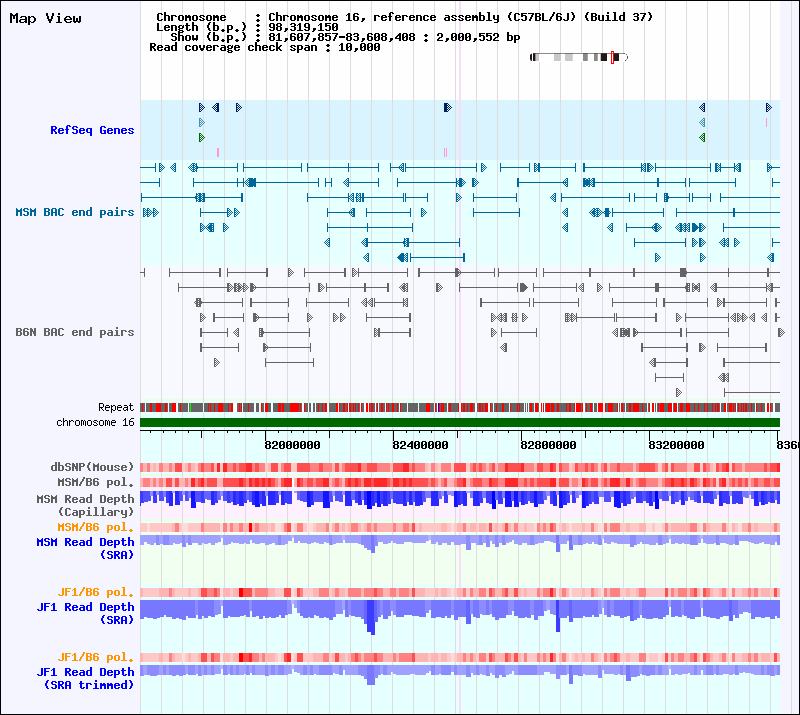Click the MSM Read Depth (Capillary) blue histogram
Viewport: 800px width, 715px height.
(x=460, y=500)
